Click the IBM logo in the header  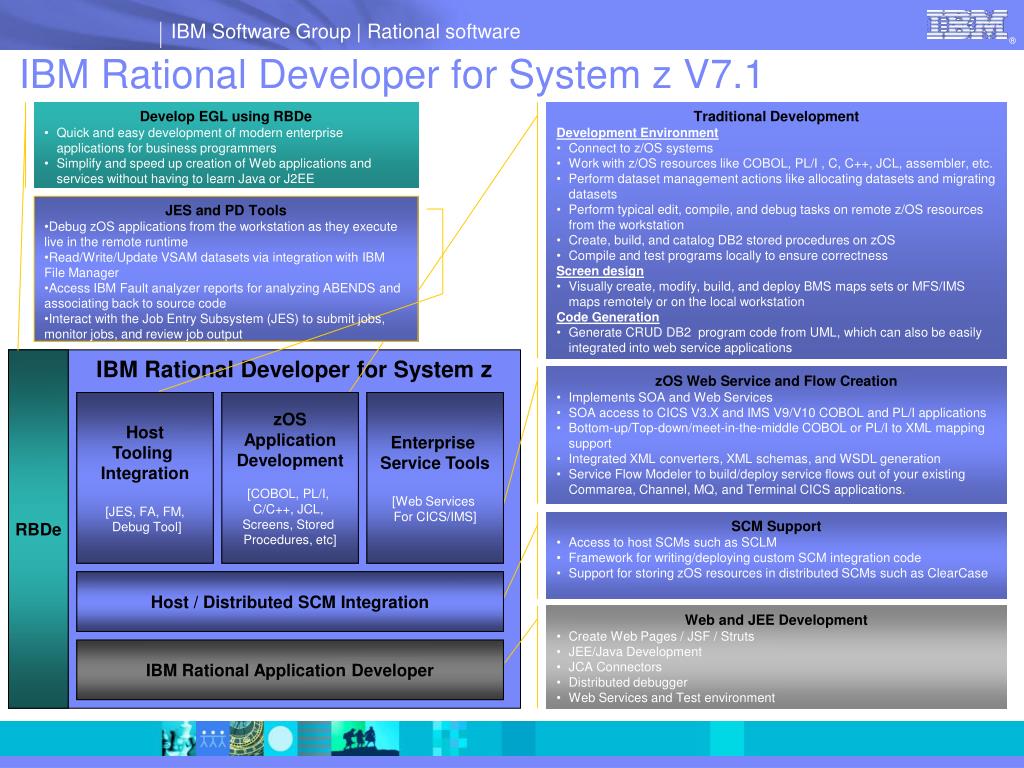(x=967, y=25)
